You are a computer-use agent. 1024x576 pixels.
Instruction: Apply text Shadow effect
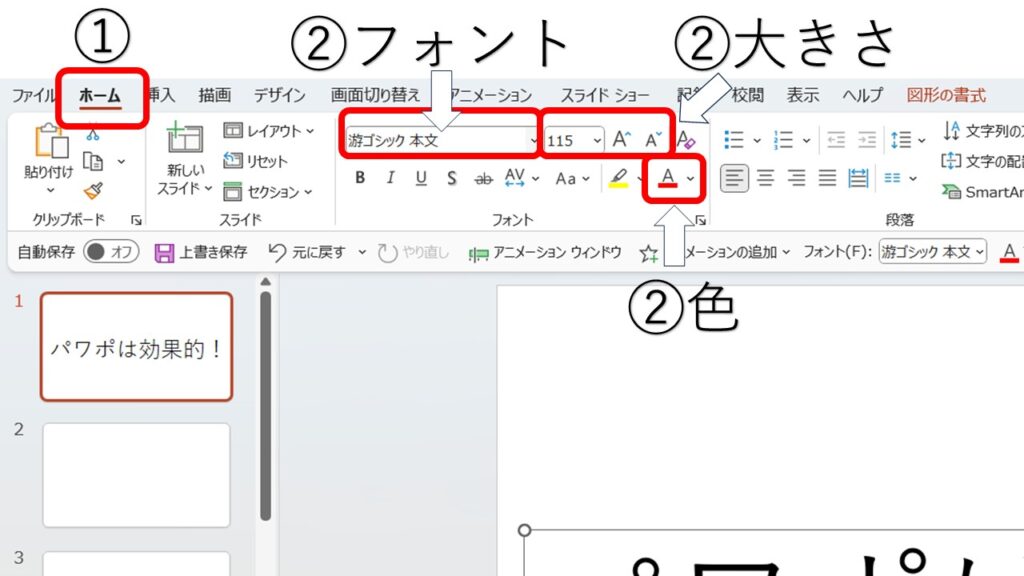(x=451, y=178)
